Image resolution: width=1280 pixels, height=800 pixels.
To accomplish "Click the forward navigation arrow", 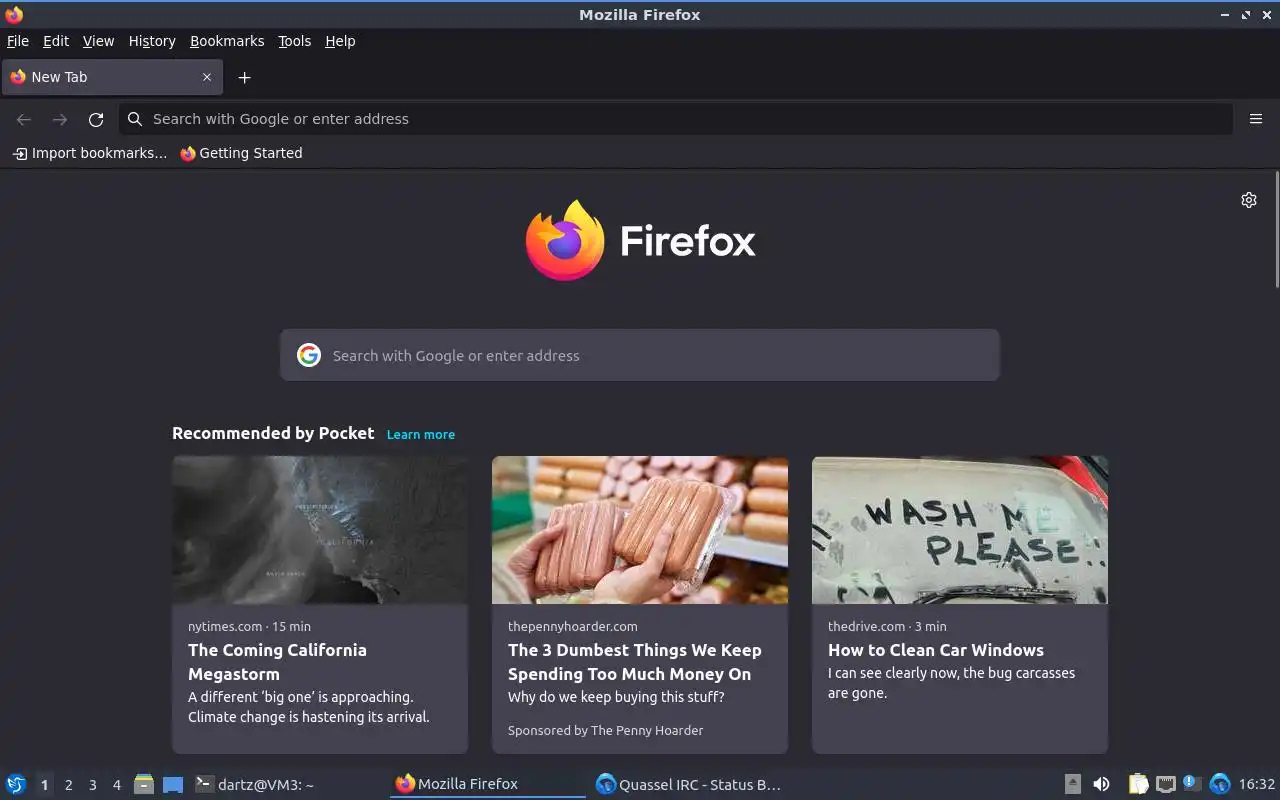I will [x=60, y=119].
